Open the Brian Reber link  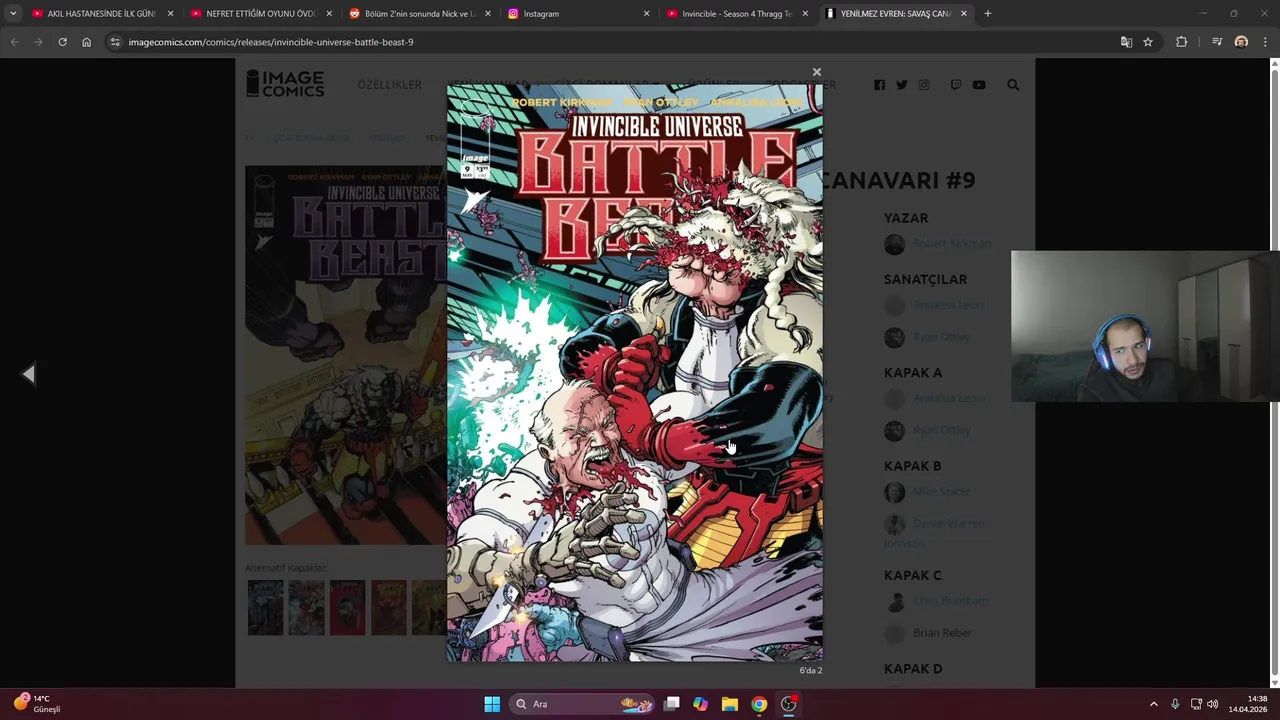[x=942, y=633]
